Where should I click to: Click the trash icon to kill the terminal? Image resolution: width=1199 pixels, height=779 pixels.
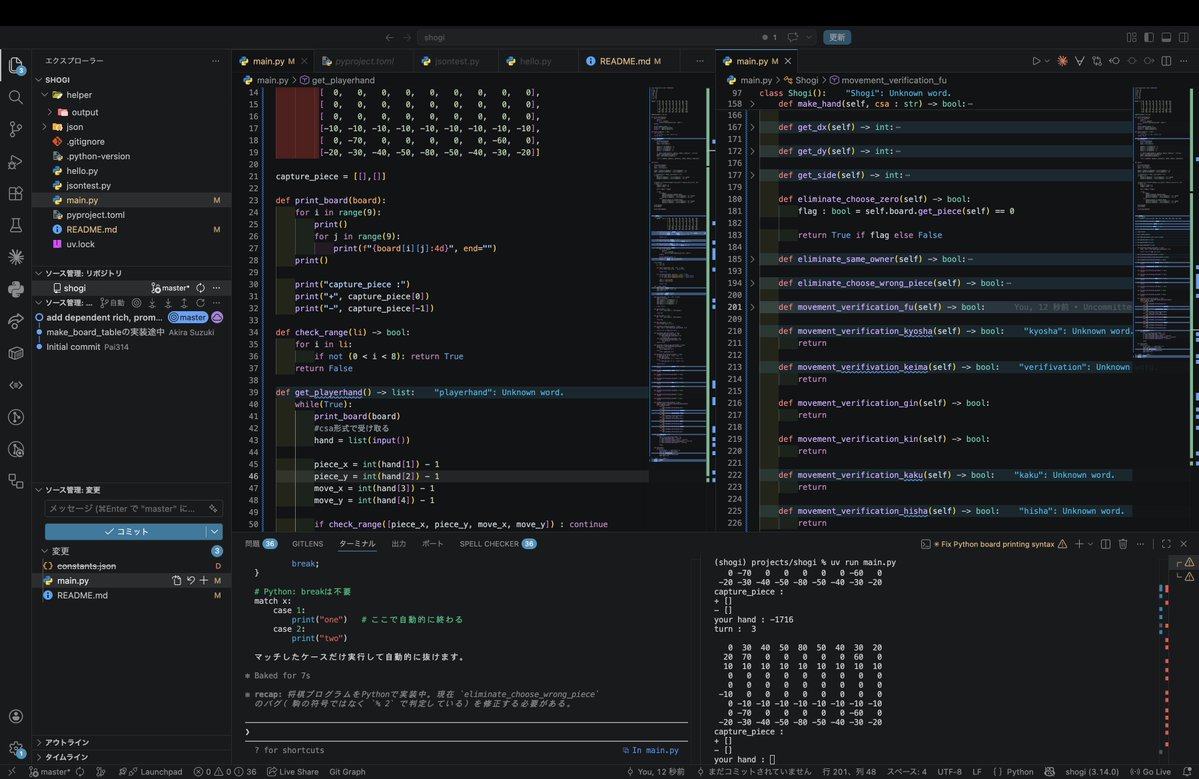click(x=1123, y=544)
